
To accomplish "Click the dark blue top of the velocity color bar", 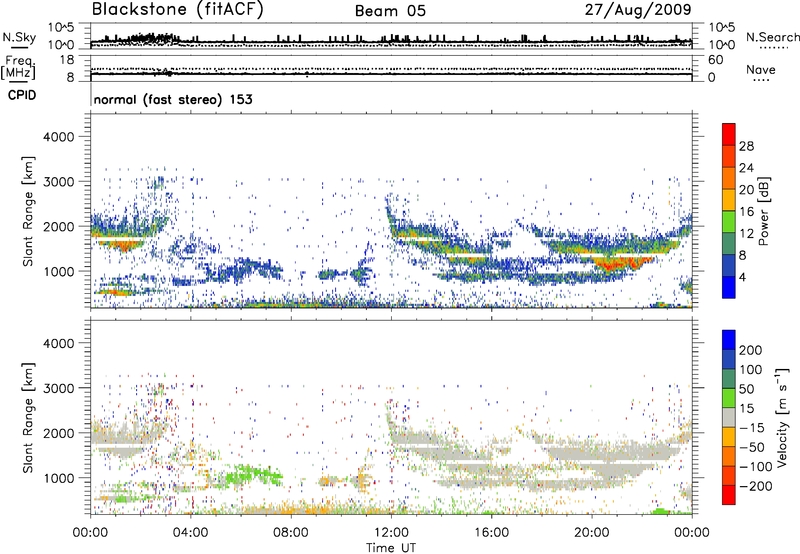I will point(729,340).
